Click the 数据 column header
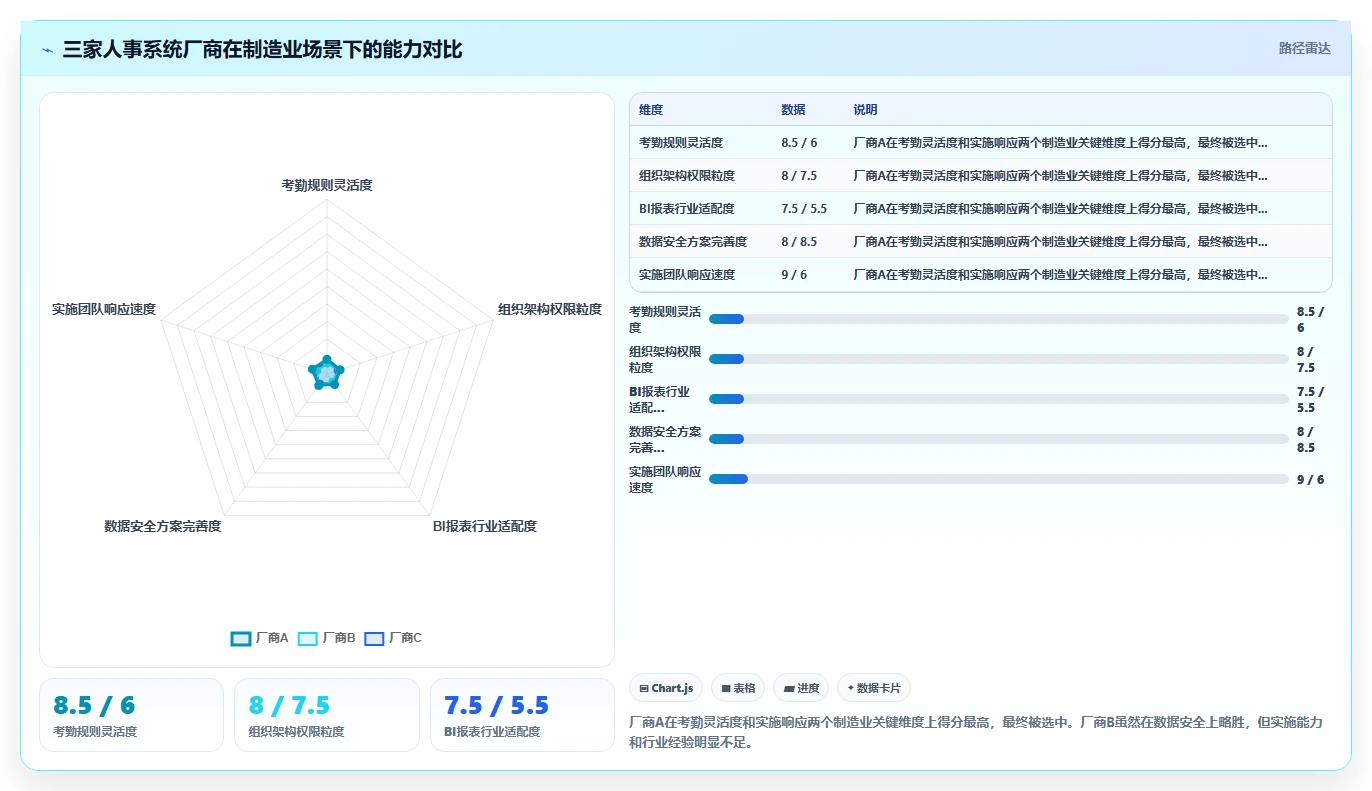Viewport: 1372px width, 791px height. click(793, 110)
